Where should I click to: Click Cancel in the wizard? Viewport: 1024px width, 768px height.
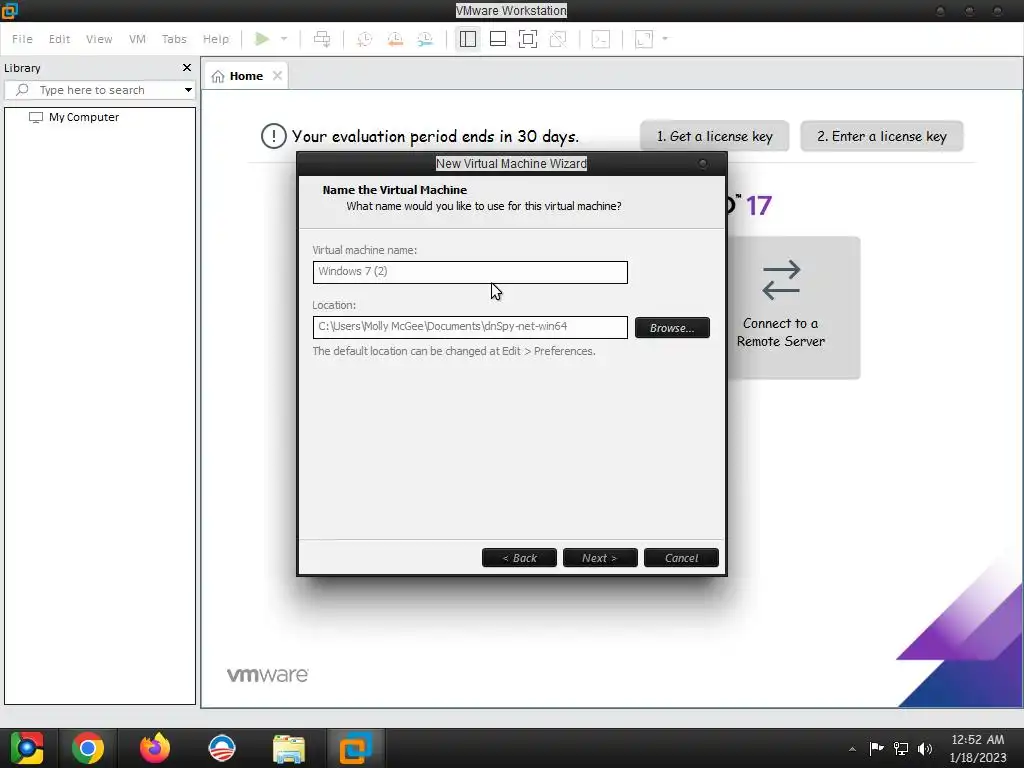point(681,558)
